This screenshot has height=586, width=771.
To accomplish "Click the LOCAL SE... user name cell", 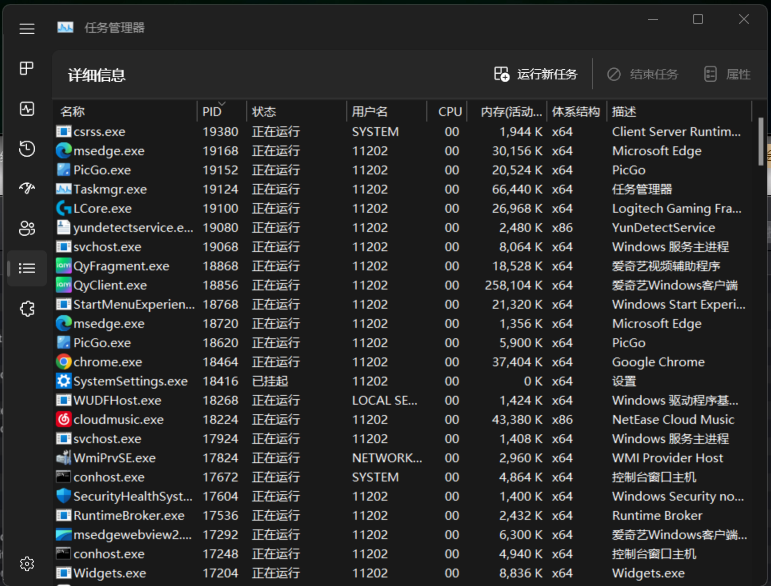I will point(385,400).
